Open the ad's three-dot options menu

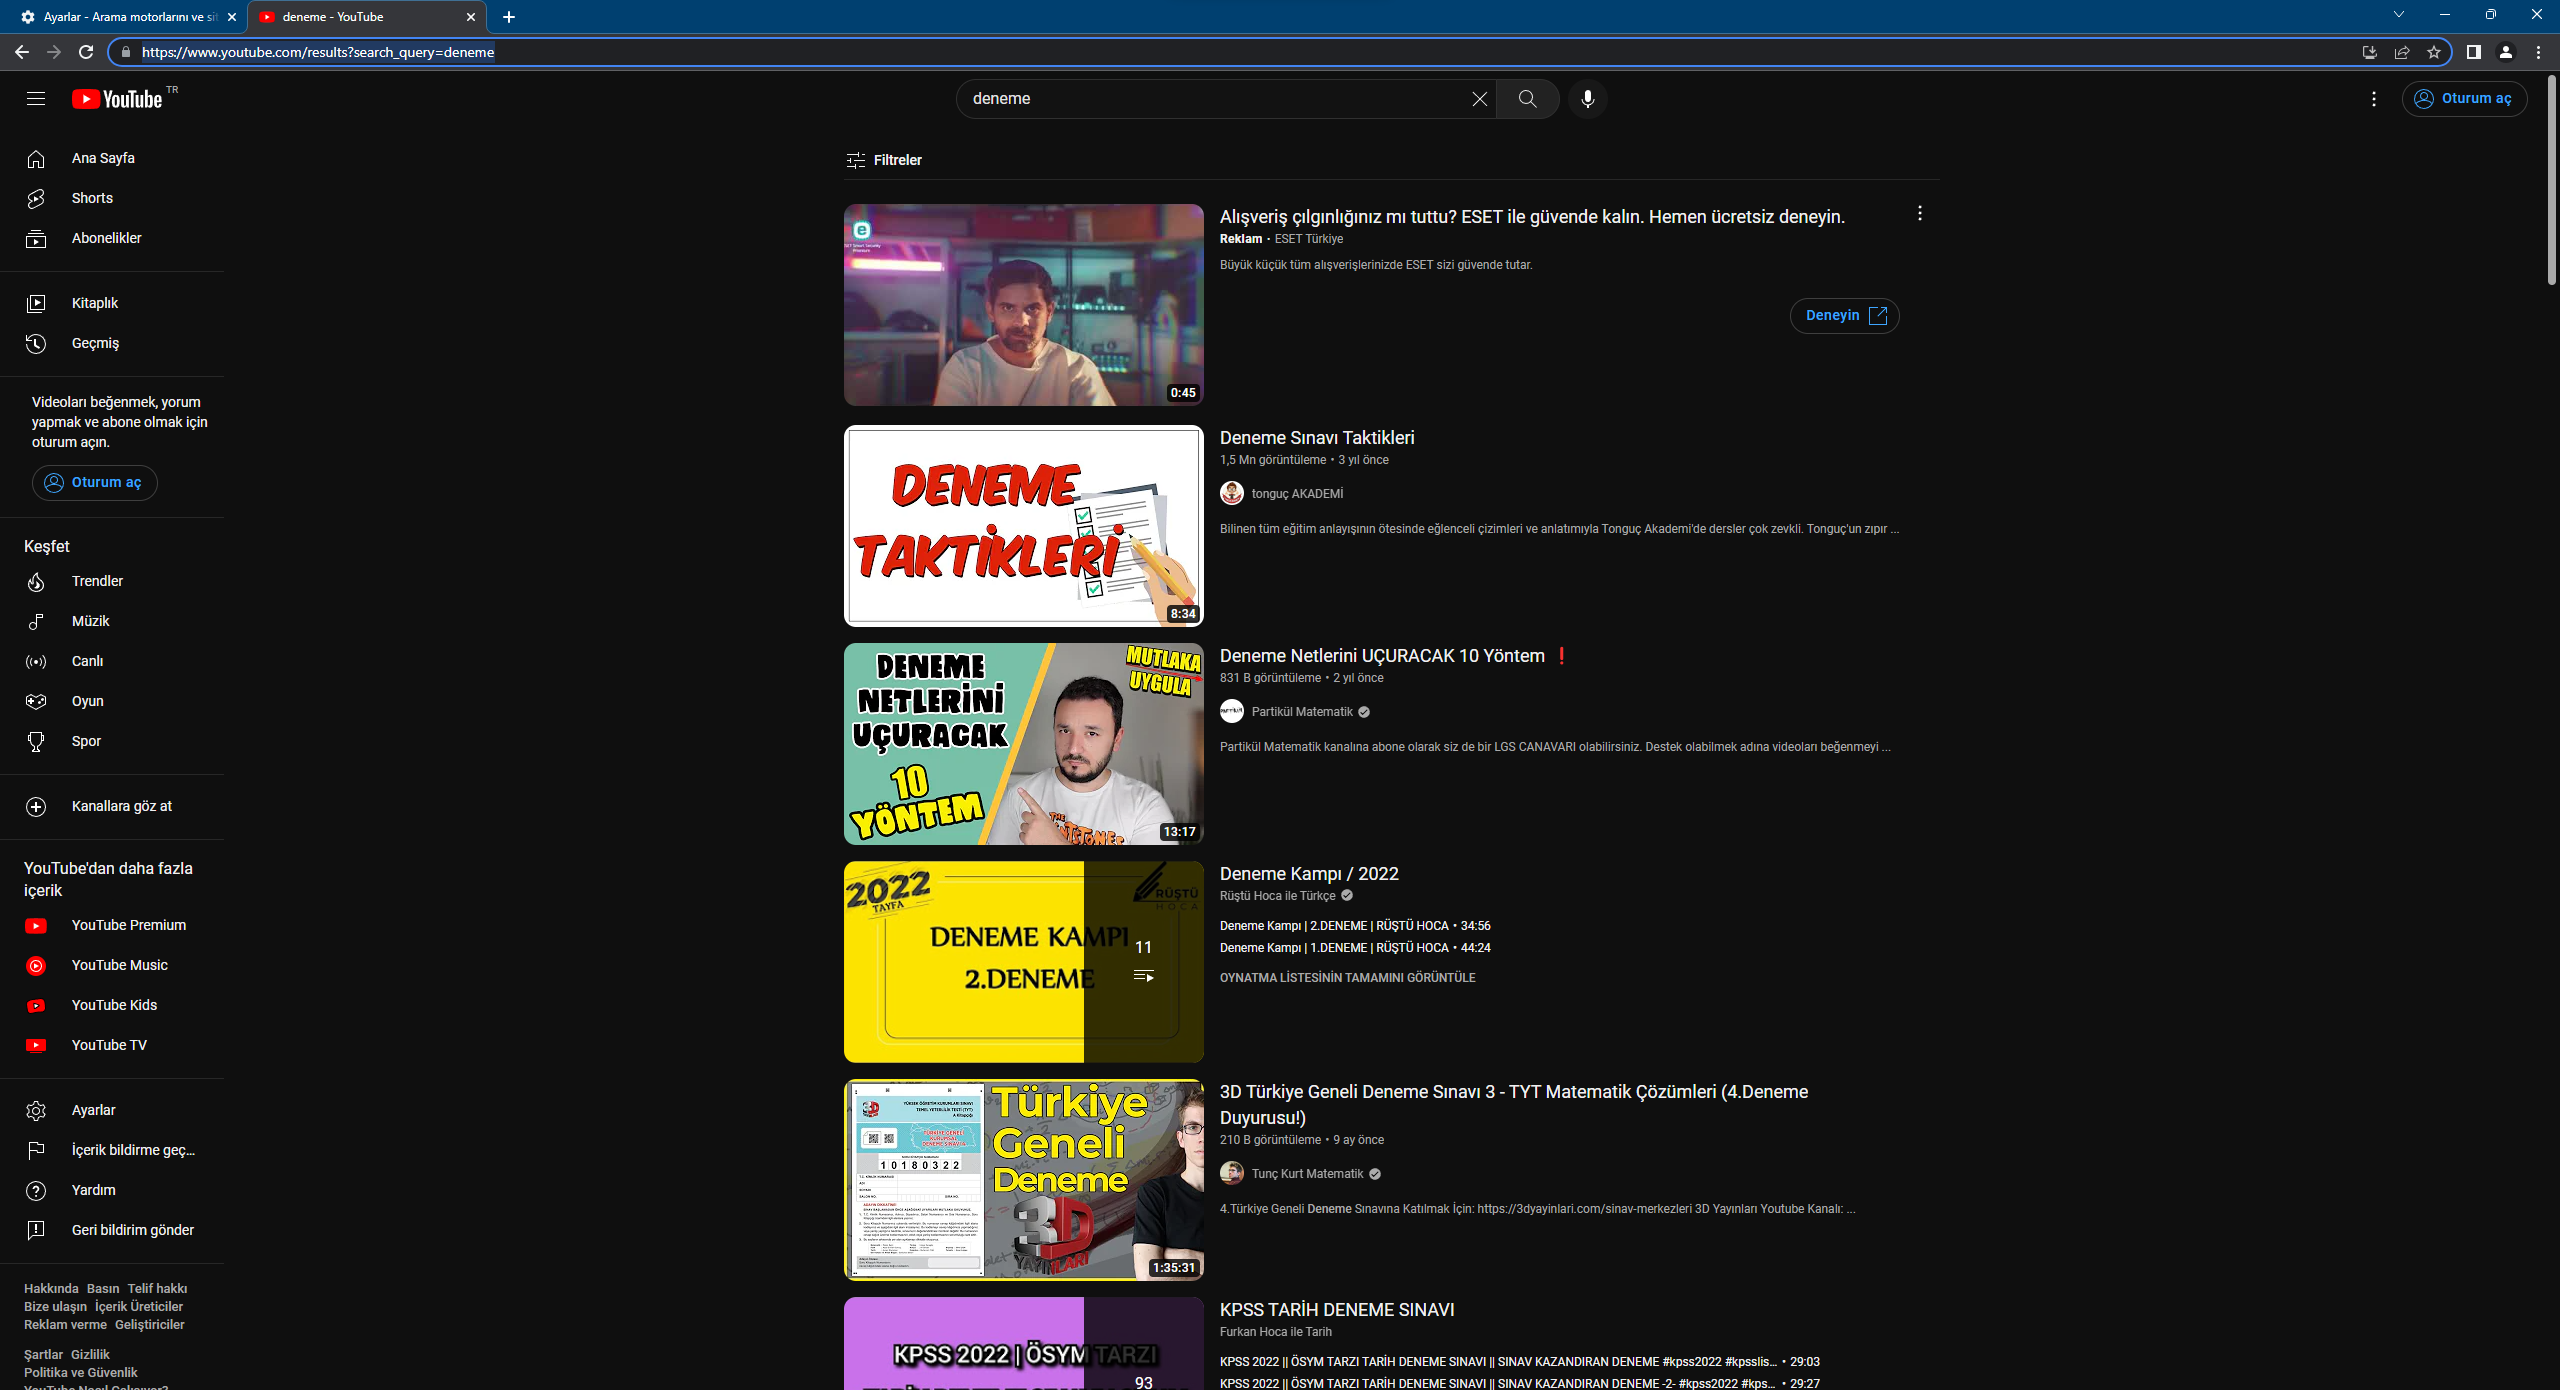pos(1919,214)
